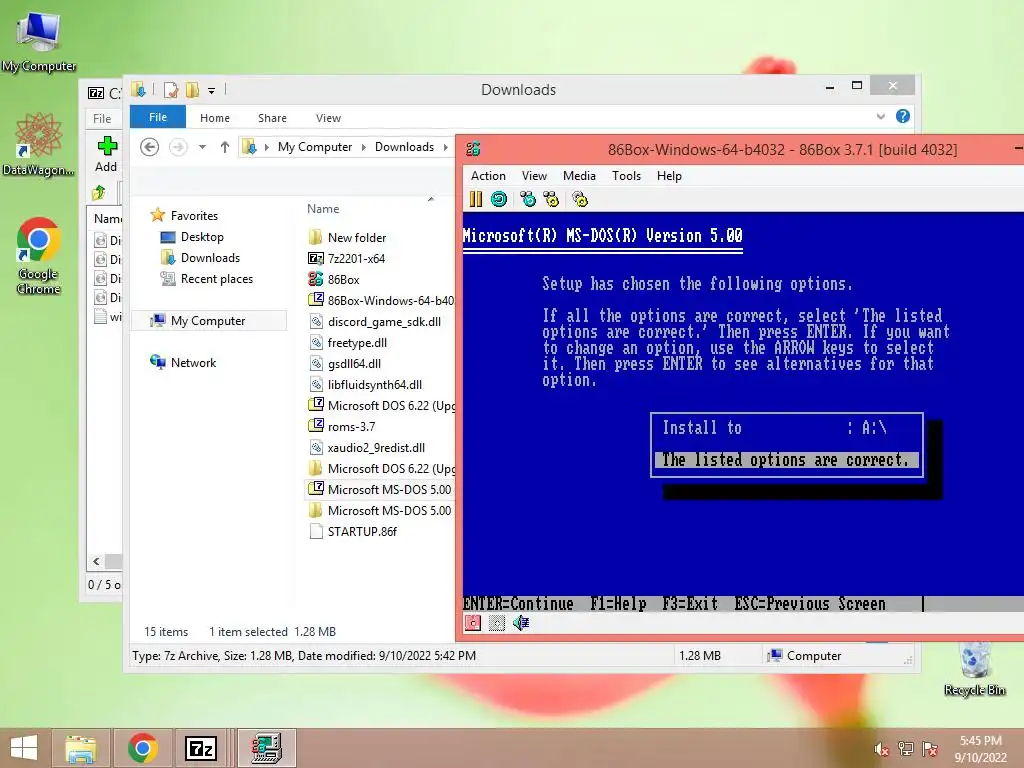Click Add button in 7-Zip window
Viewport: 1024px width, 768px height.
(x=106, y=154)
